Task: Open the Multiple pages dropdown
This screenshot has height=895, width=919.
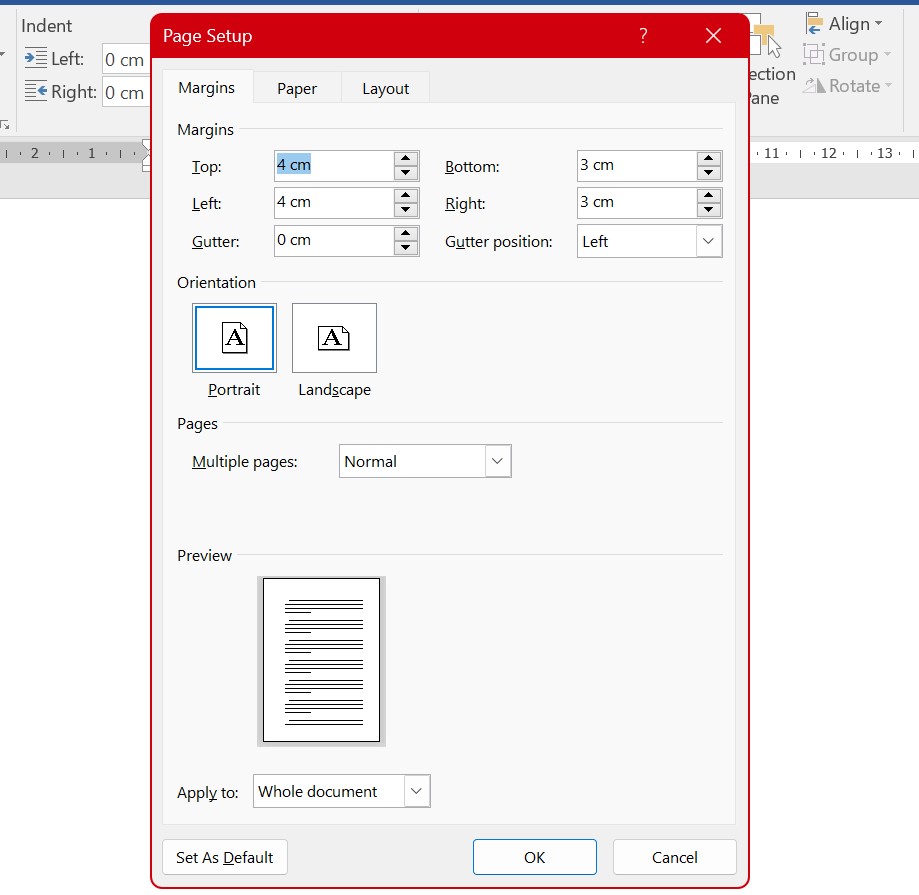Action: click(x=497, y=461)
